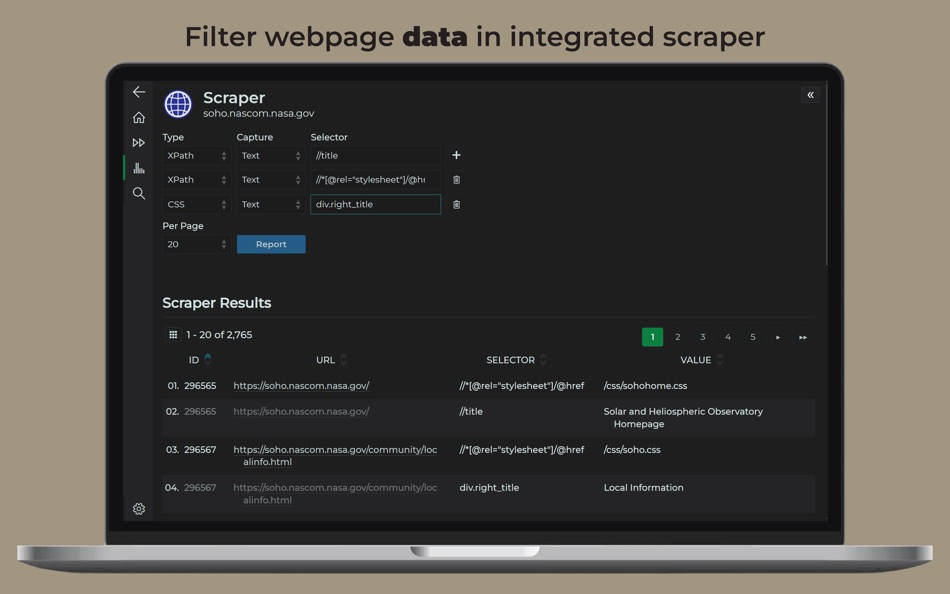The width and height of the screenshot is (950, 594).
Task: Click the fast-forward icon in the sidebar
Action: click(x=139, y=142)
